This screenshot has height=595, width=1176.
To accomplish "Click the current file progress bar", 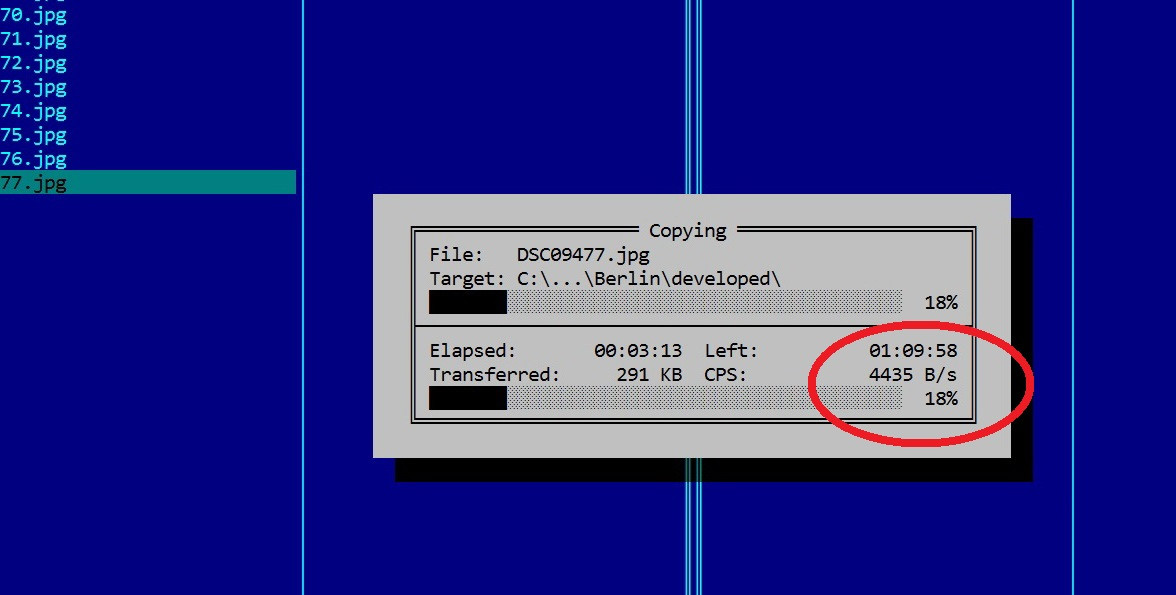I will 665,302.
